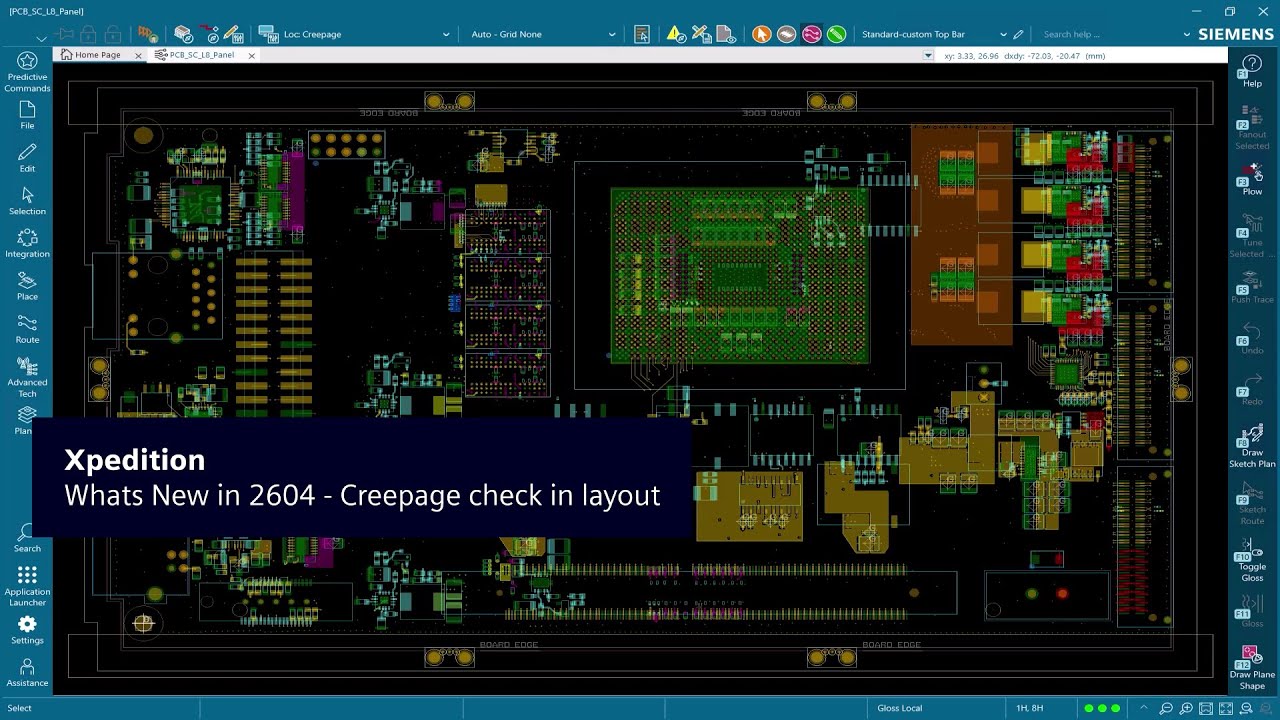Image resolution: width=1280 pixels, height=720 pixels.
Task: Start Sketch Route F9 action
Action: pyautogui.click(x=1252, y=503)
